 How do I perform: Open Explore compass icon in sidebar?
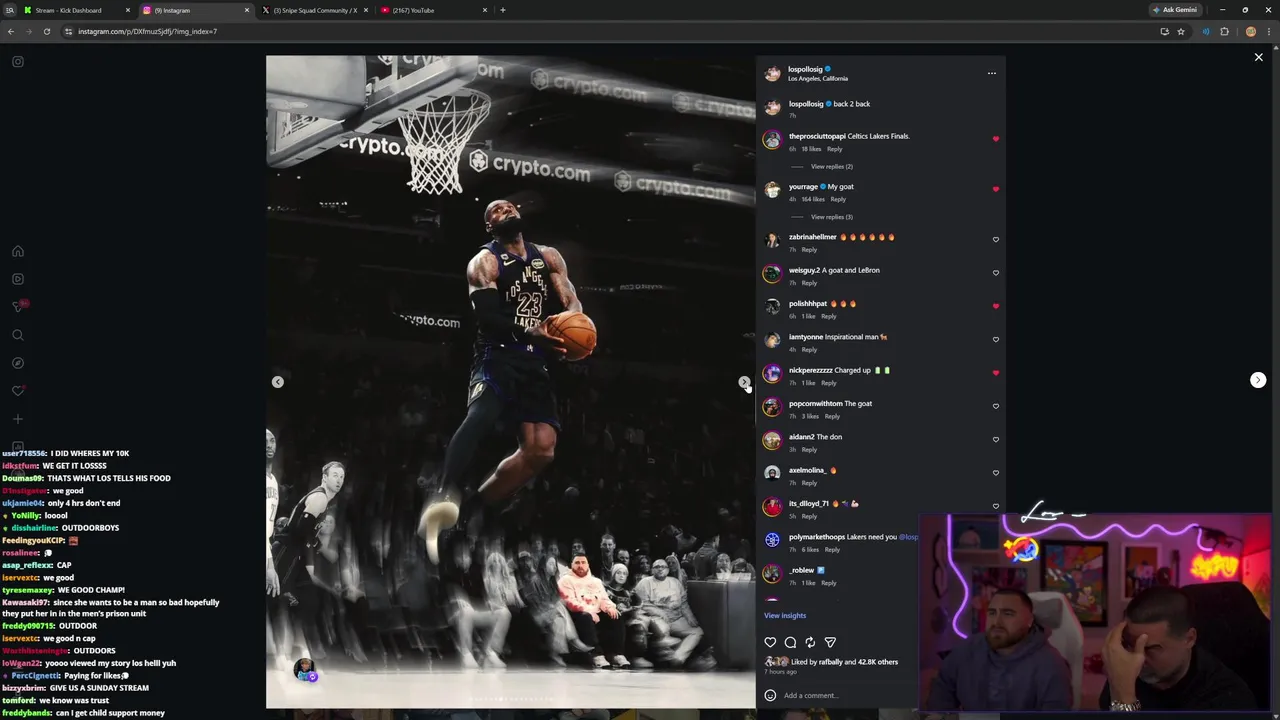pos(18,363)
